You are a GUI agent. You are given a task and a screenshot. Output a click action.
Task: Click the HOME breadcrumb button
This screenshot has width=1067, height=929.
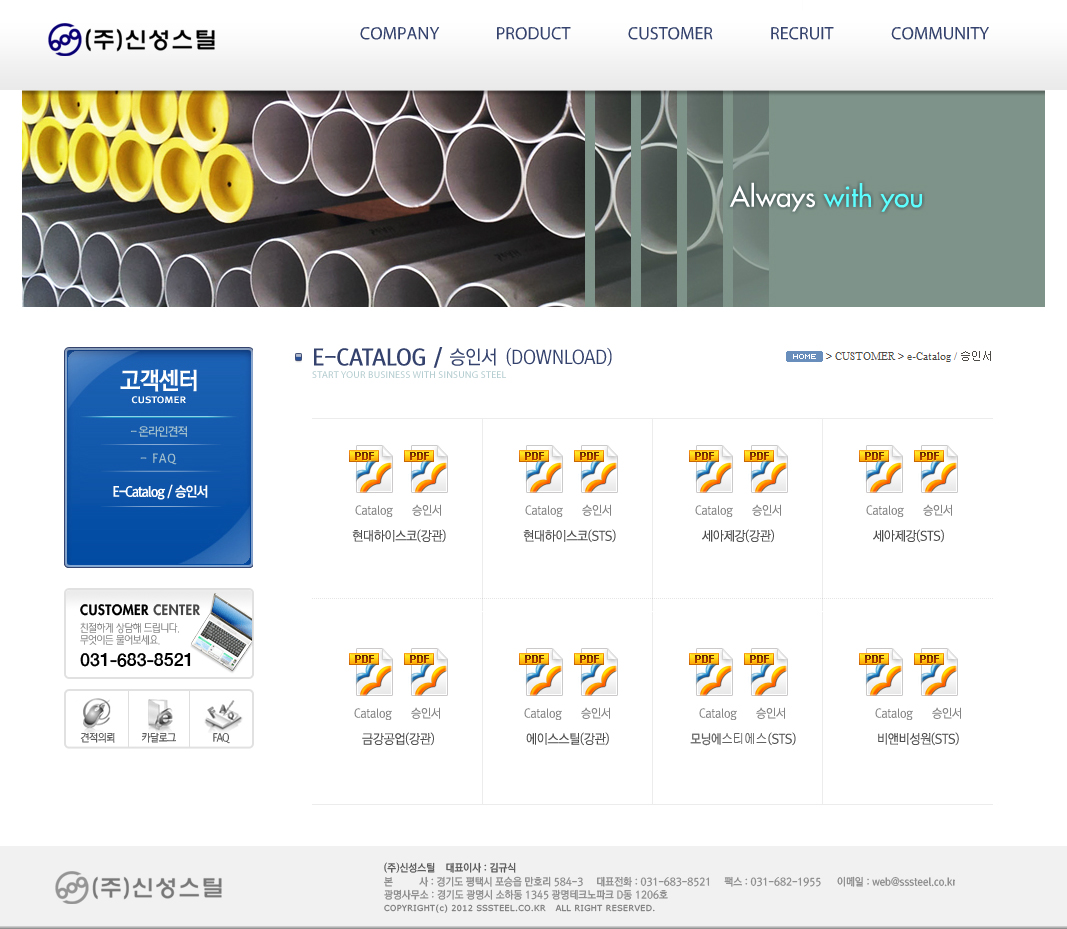pos(804,357)
